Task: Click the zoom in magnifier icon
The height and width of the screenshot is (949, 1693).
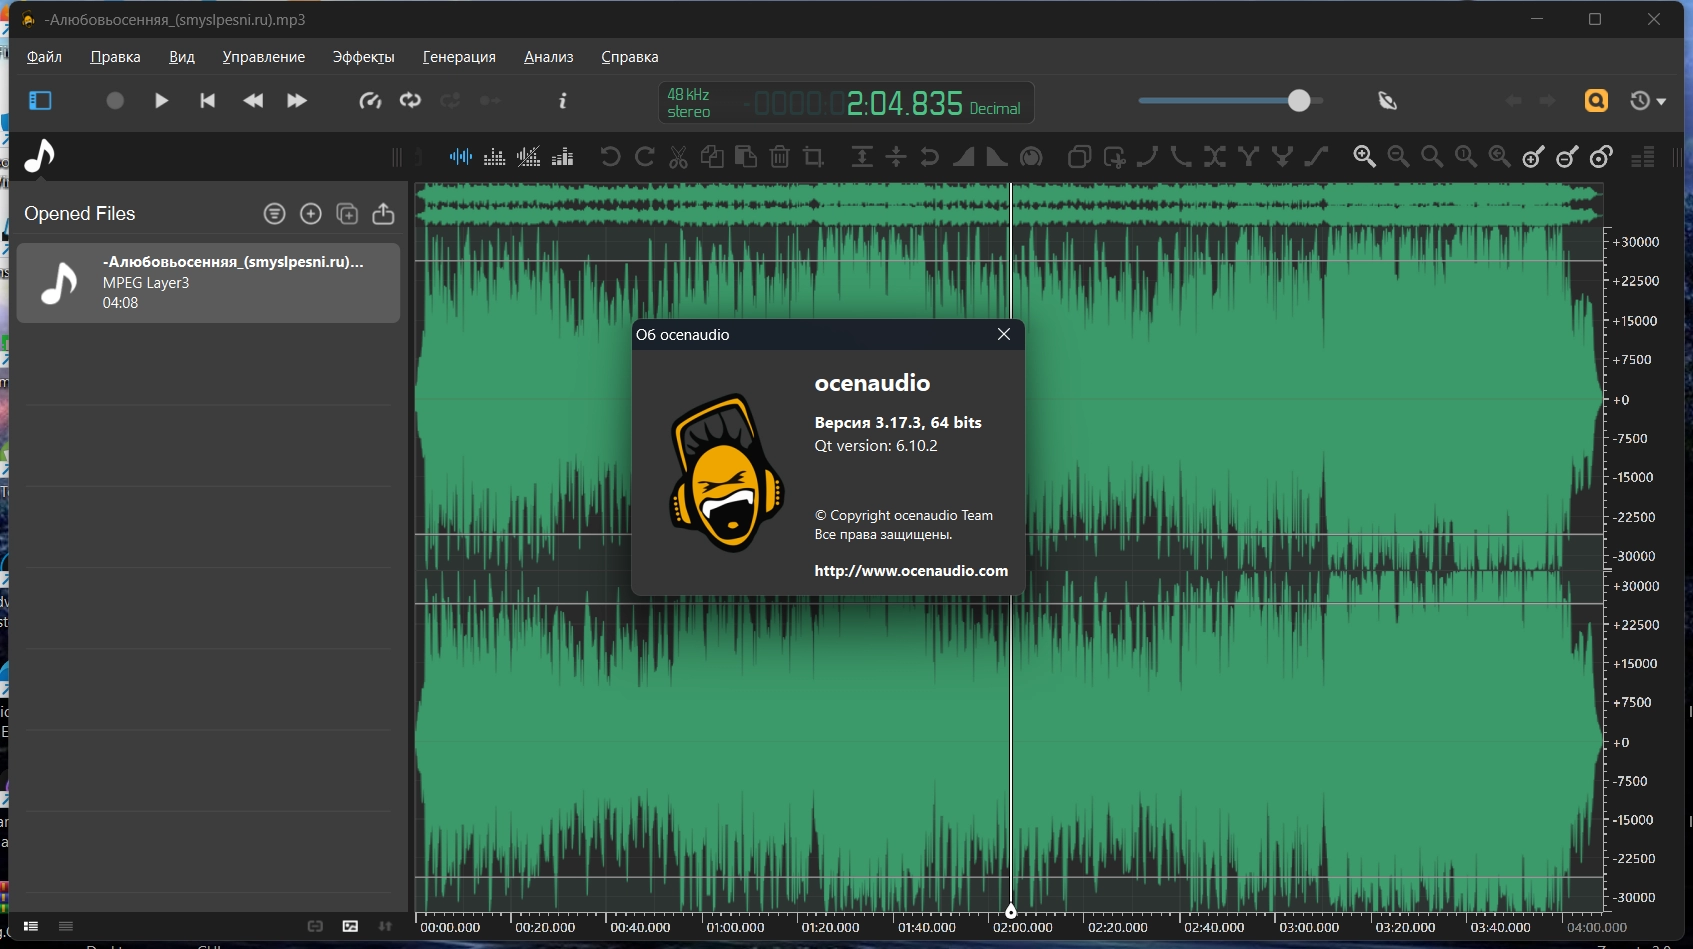Action: [x=1364, y=157]
